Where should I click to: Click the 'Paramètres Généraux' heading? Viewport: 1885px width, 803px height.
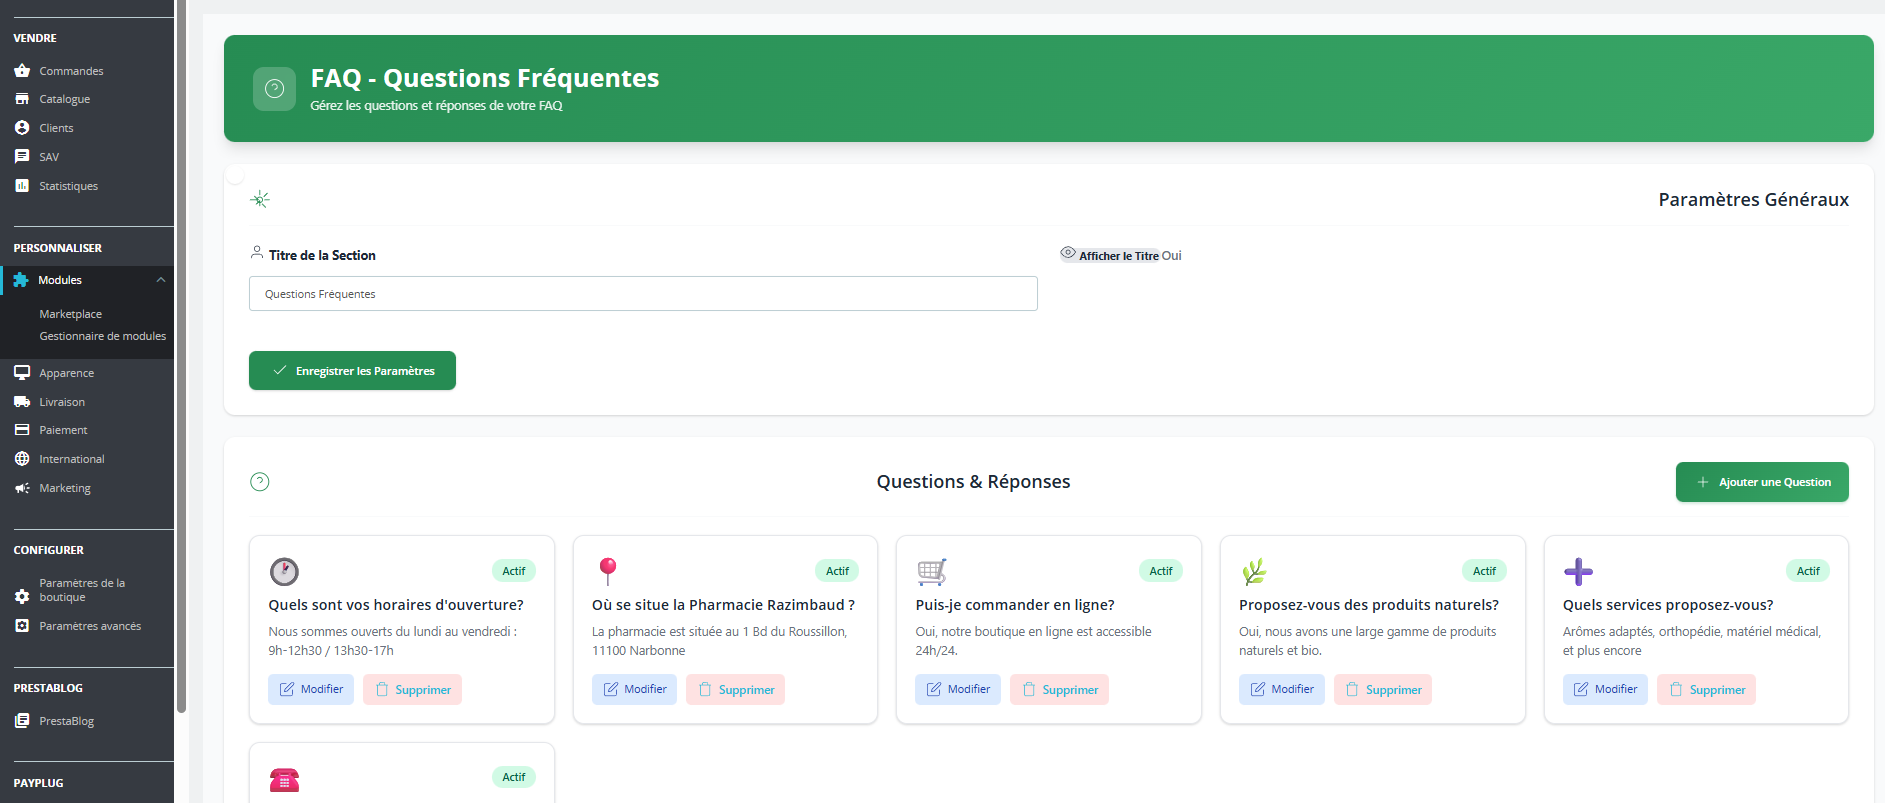pos(1754,200)
